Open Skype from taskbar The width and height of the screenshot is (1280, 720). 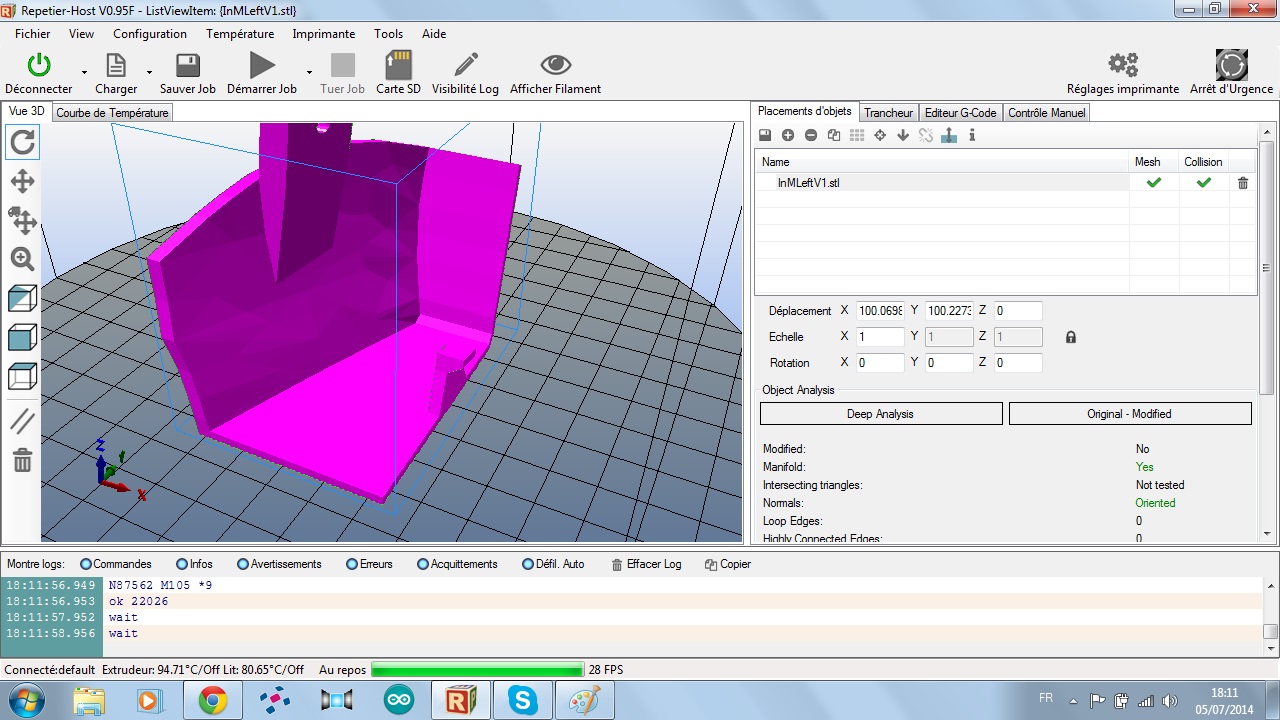tap(523, 700)
